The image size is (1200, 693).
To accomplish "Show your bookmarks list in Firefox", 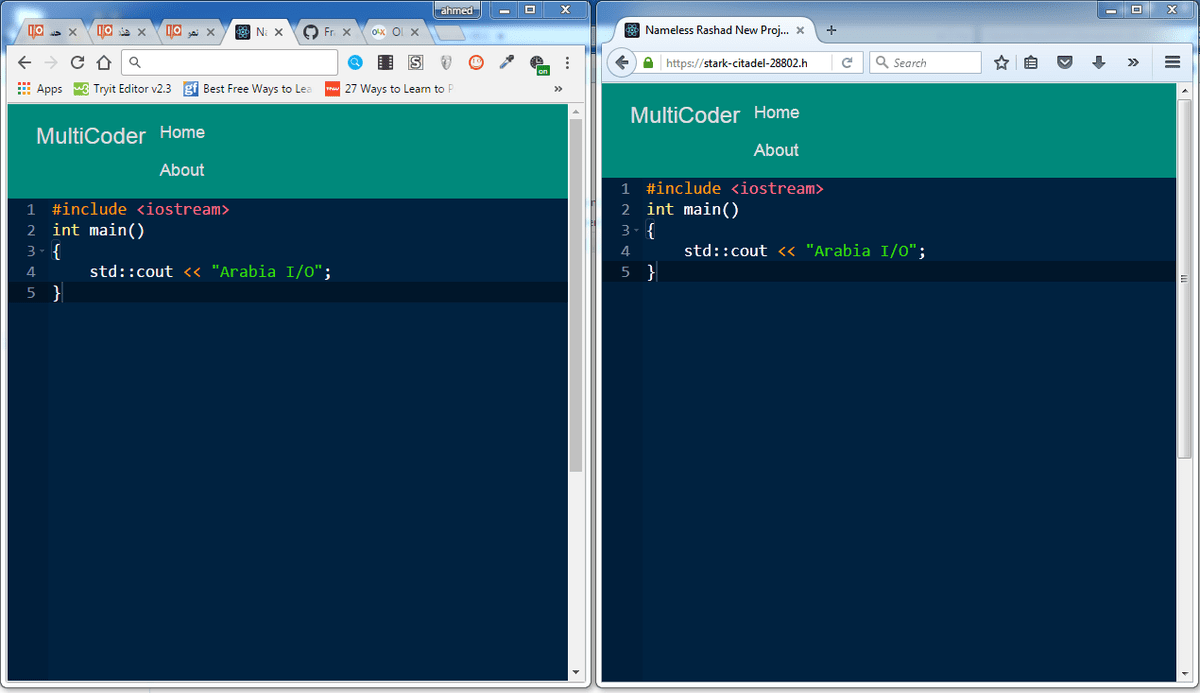I will [x=1031, y=62].
